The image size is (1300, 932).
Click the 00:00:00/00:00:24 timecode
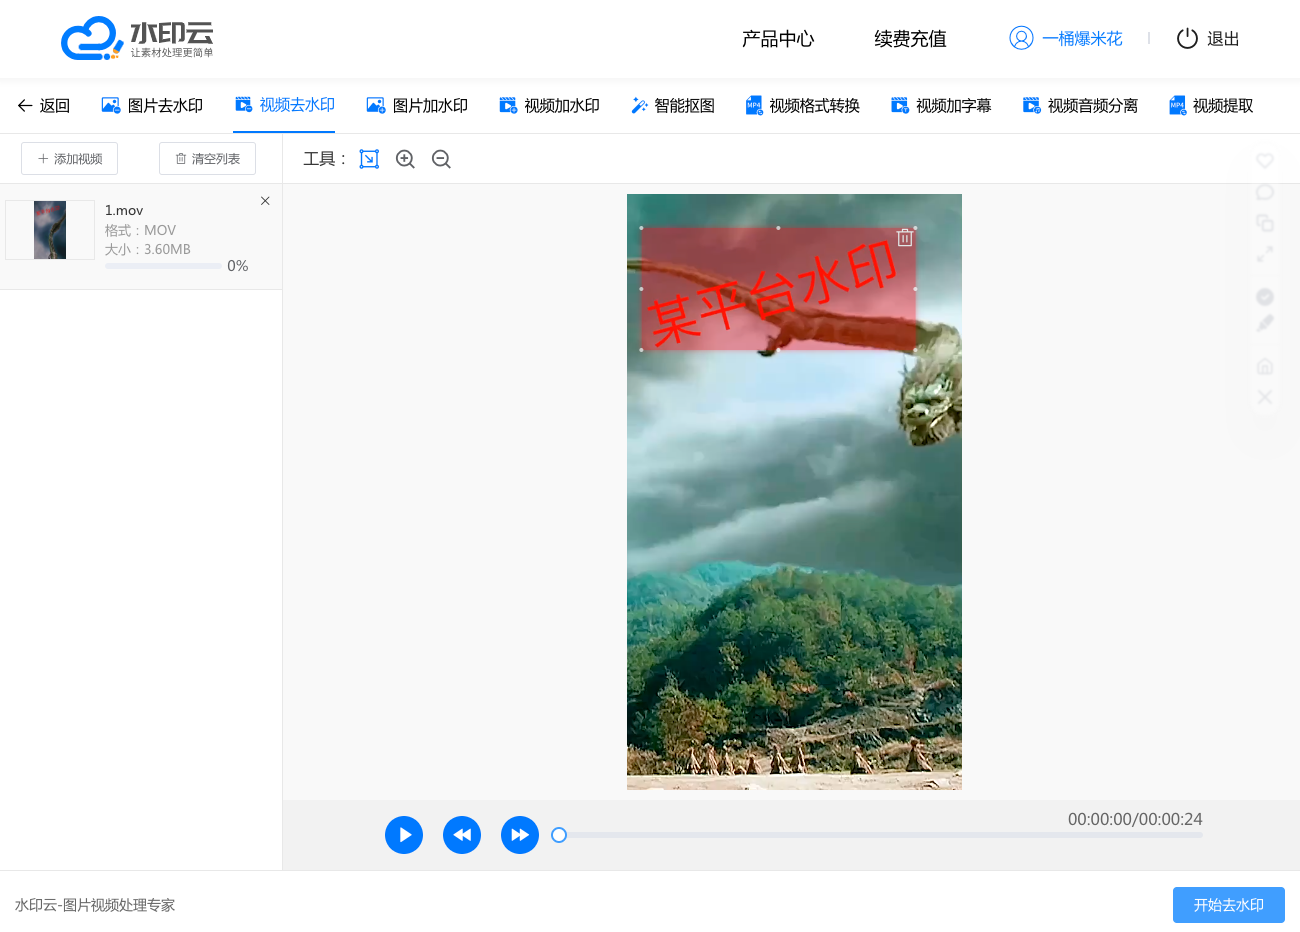(x=1135, y=819)
